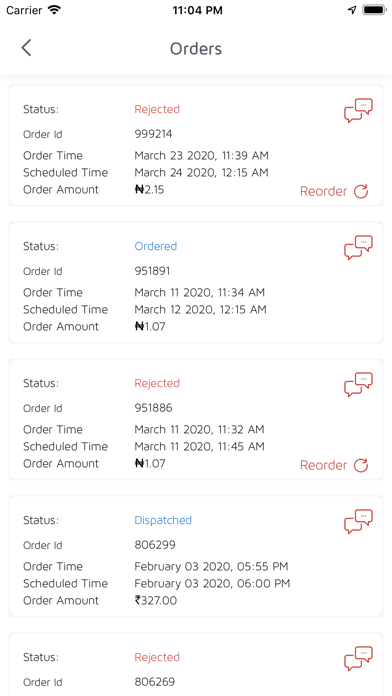Open chat for order 999214
Screen dimensions: 392x696
pyautogui.click(x=358, y=111)
